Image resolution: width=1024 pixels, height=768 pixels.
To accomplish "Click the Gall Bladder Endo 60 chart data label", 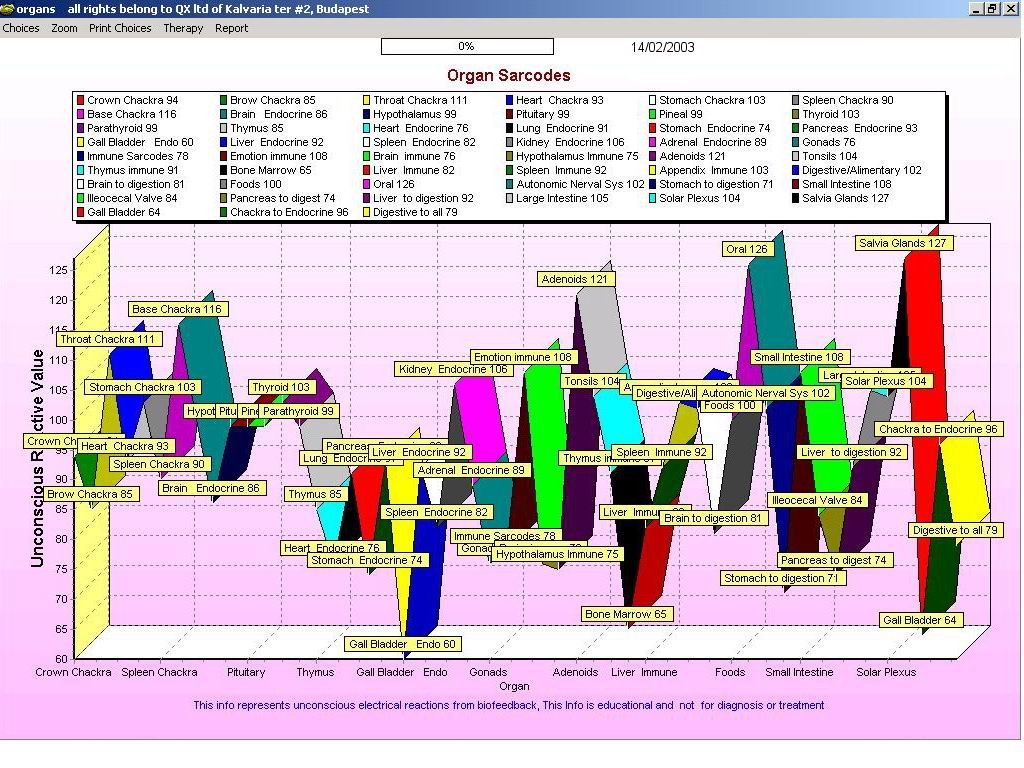I will (402, 644).
